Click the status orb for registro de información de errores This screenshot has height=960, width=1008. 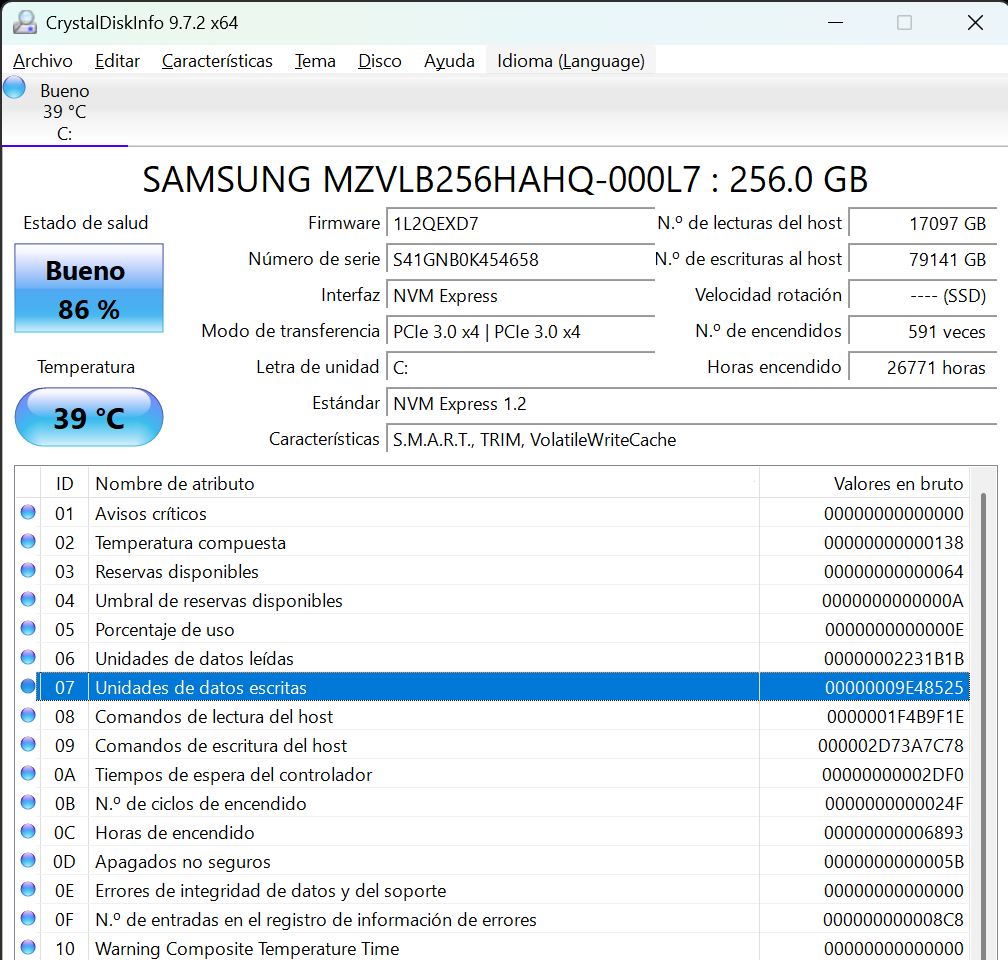tap(28, 918)
